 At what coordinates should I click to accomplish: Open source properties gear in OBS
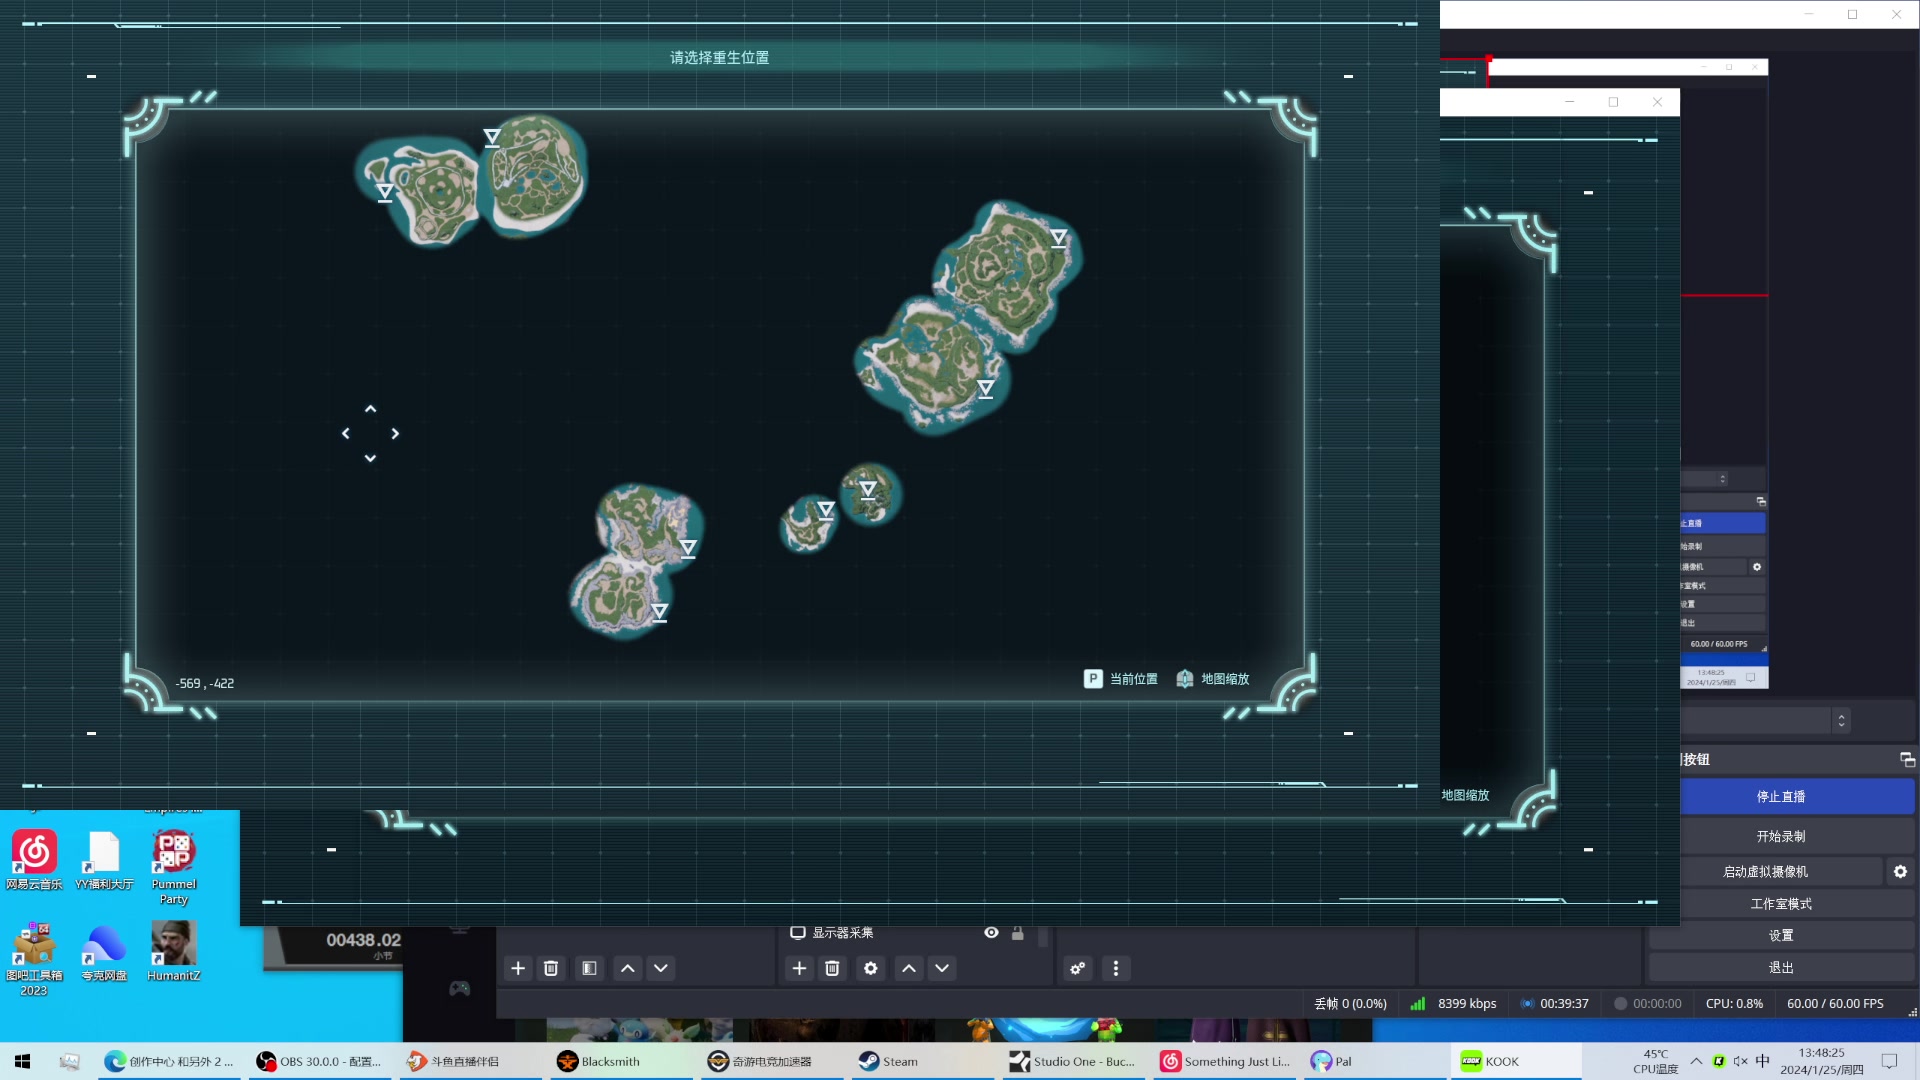coord(871,968)
